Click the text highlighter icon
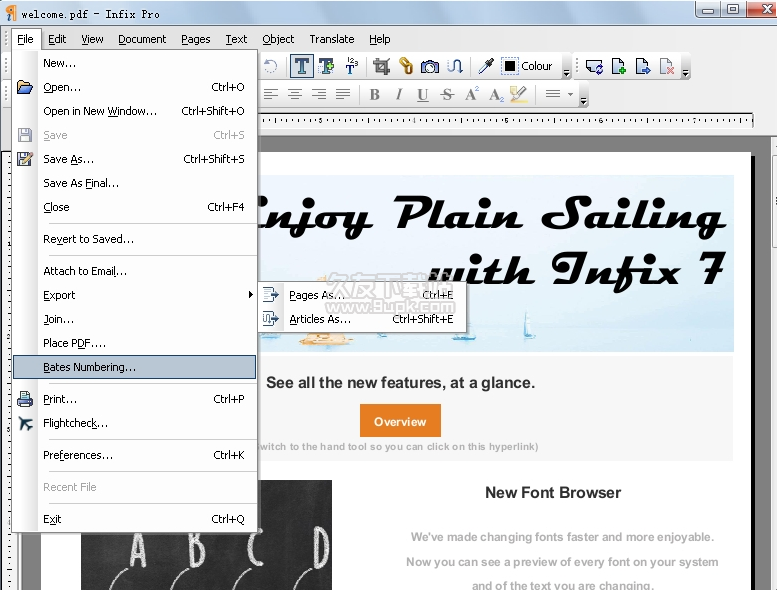 [518, 94]
